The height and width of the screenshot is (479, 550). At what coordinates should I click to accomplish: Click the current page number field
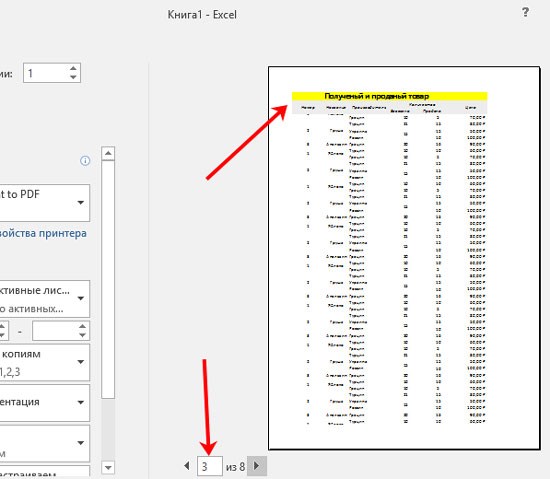click(x=210, y=466)
